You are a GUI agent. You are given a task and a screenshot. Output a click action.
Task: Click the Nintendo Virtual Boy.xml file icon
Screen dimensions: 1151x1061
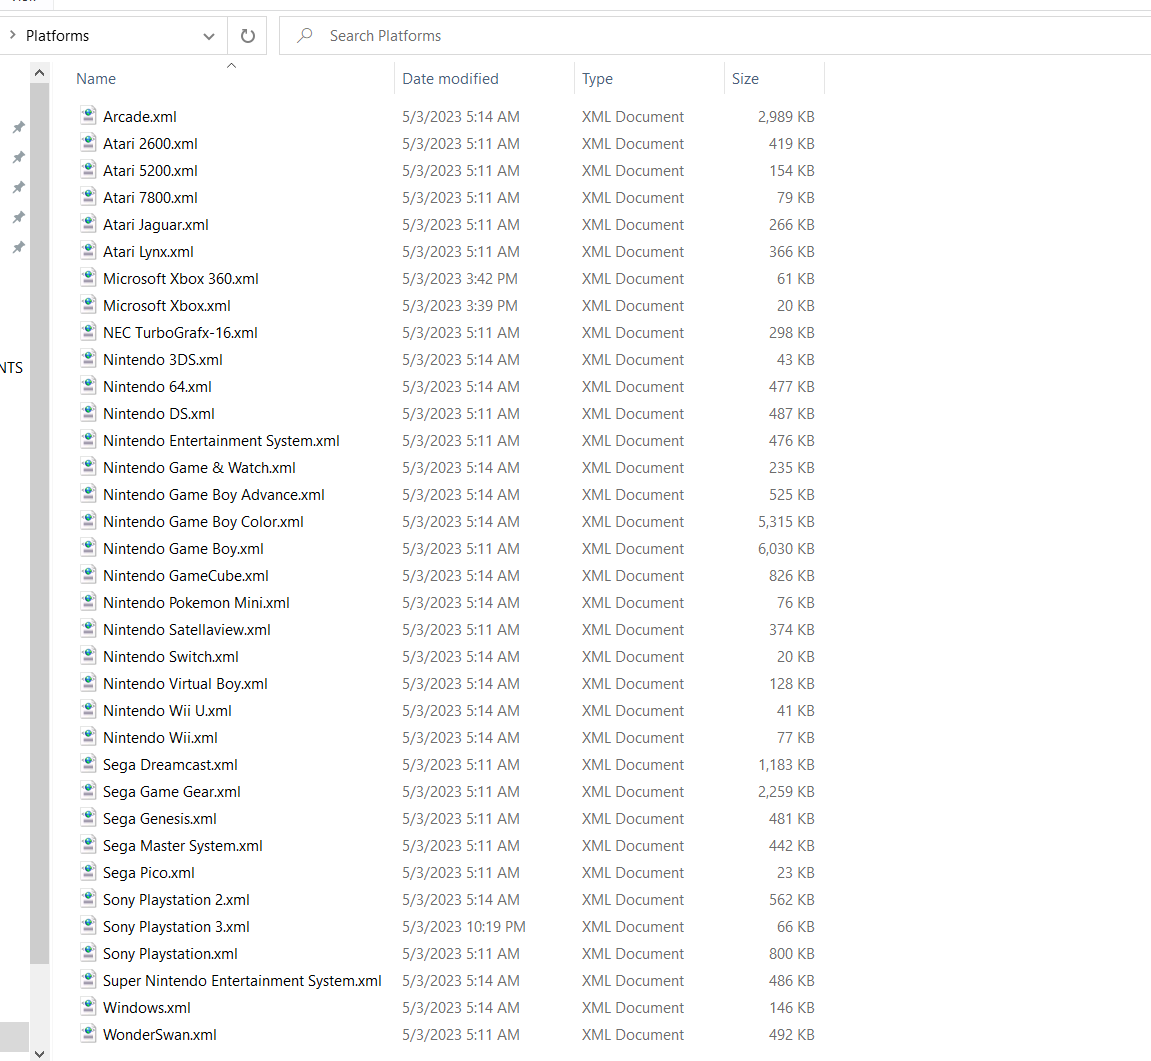[x=88, y=683]
